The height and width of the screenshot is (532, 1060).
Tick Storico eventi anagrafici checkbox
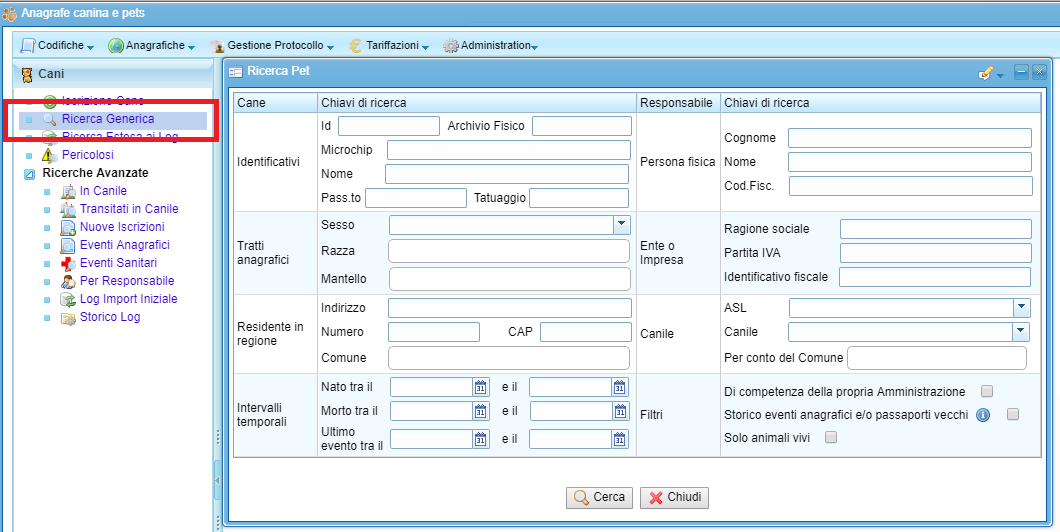point(1013,414)
